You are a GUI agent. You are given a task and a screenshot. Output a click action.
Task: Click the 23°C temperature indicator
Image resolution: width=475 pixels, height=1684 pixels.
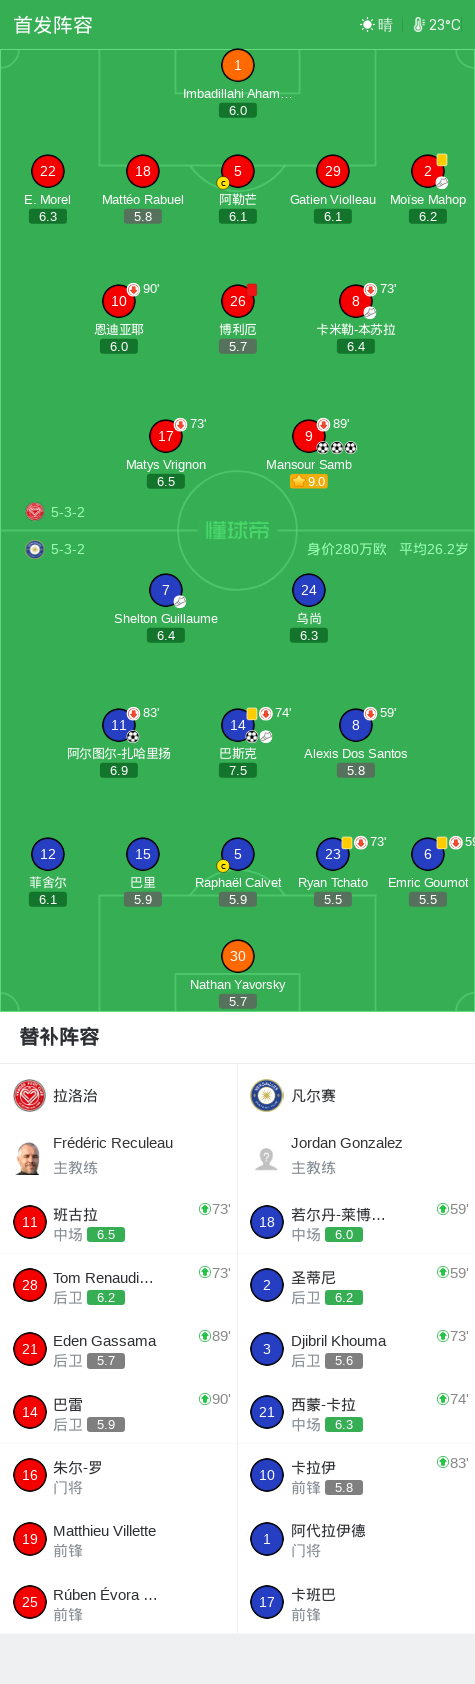pos(437,25)
